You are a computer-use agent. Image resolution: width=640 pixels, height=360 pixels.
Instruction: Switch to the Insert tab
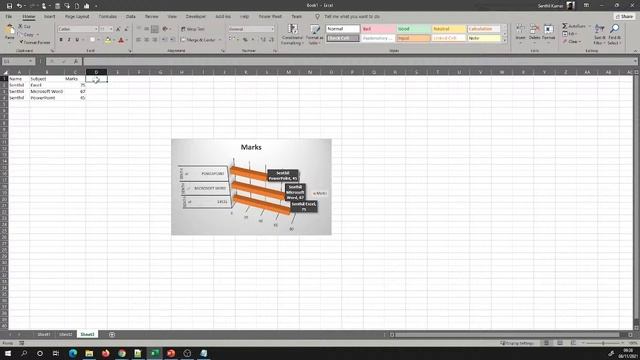(49, 17)
